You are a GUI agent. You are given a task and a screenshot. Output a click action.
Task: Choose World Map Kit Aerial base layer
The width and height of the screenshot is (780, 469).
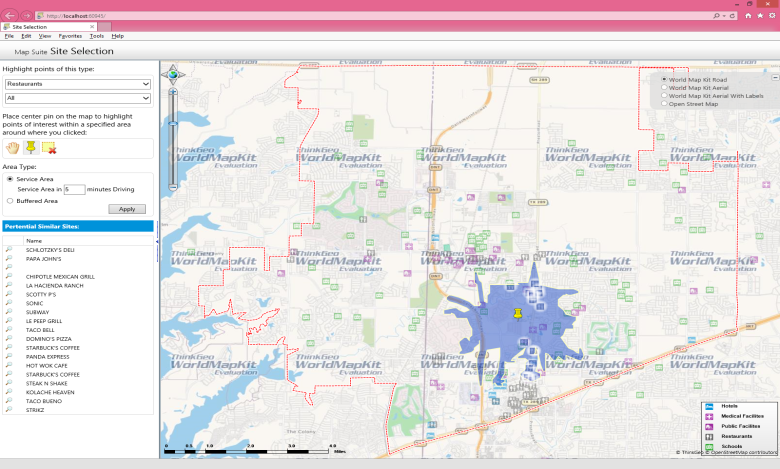[664, 87]
